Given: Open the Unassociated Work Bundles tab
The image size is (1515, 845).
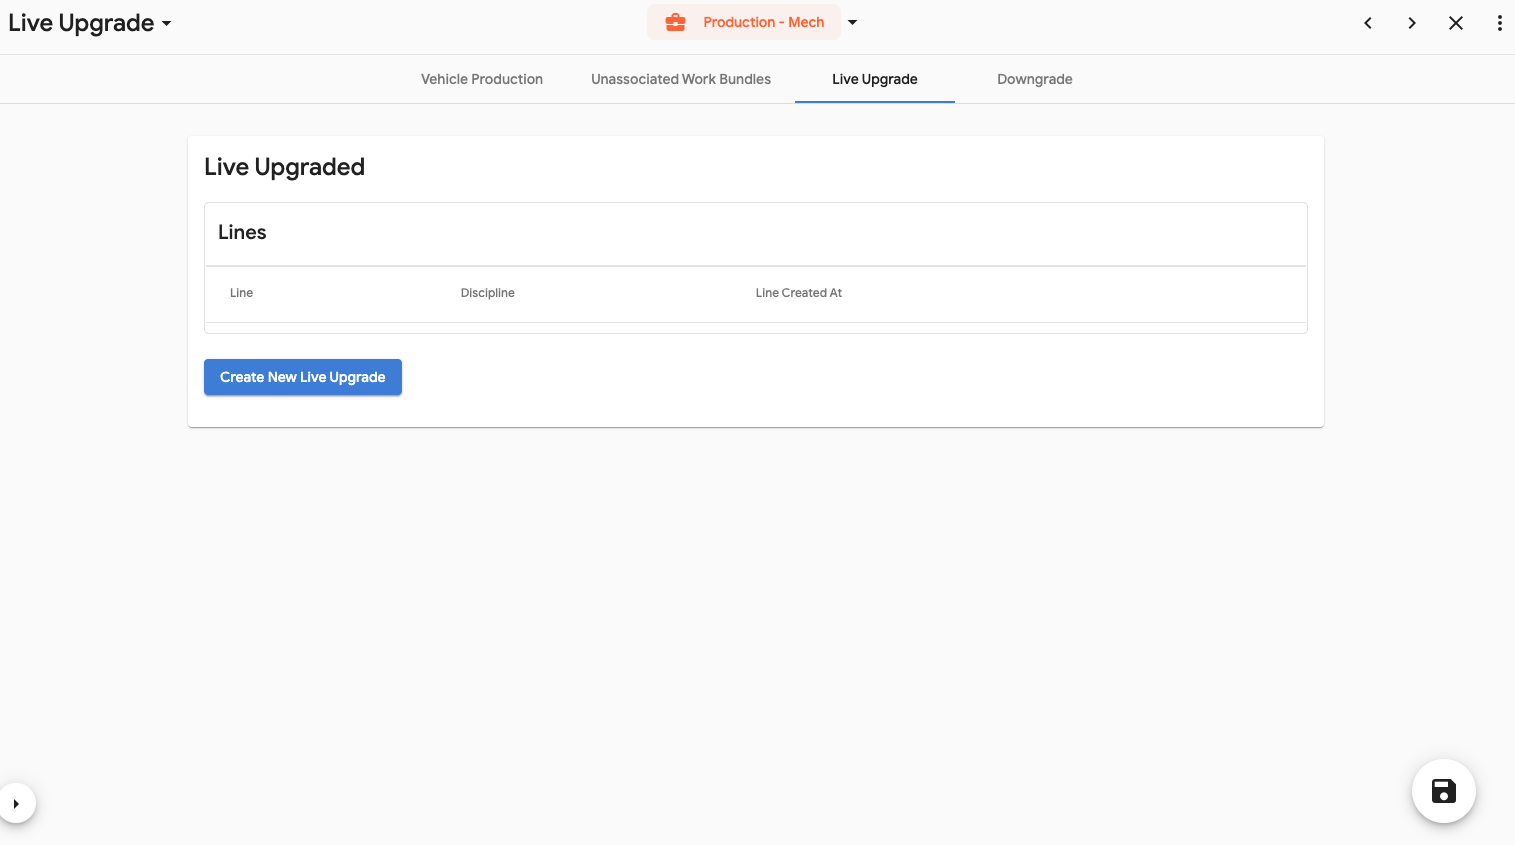Looking at the screenshot, I should click(x=681, y=79).
